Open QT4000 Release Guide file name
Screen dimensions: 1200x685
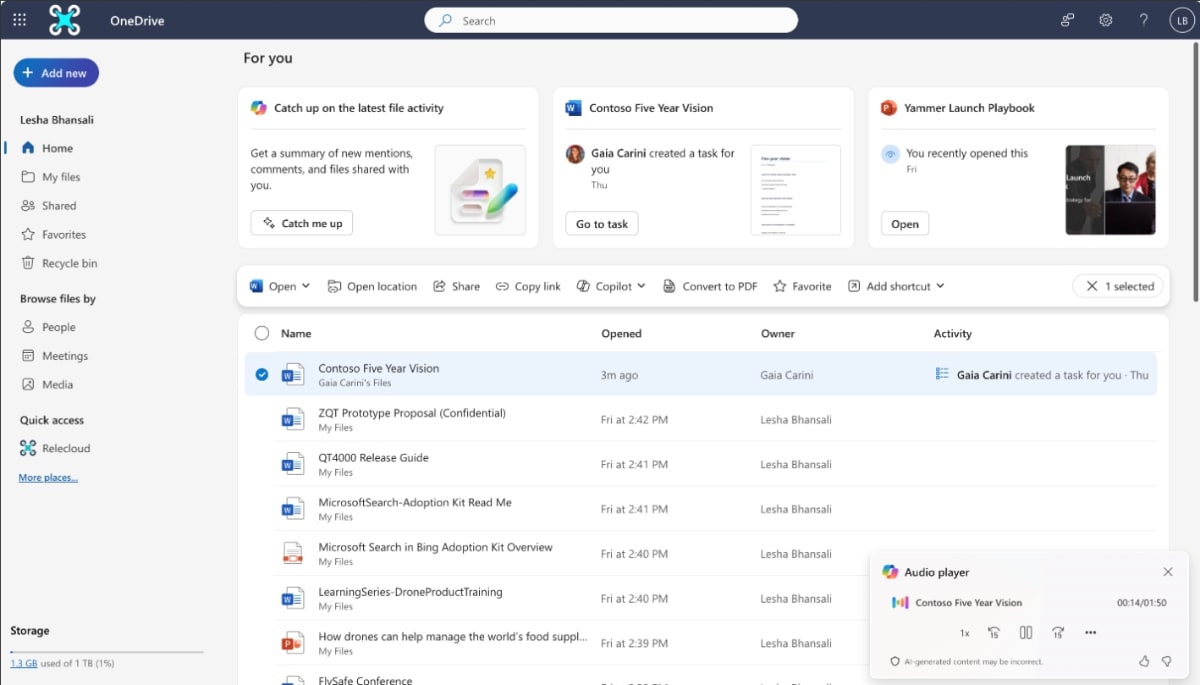coord(373,458)
